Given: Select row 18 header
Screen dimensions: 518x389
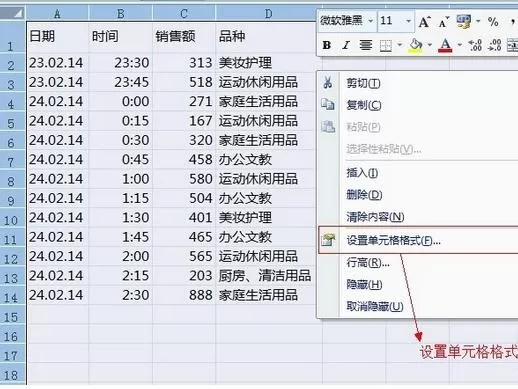Looking at the screenshot, I should (13, 373).
